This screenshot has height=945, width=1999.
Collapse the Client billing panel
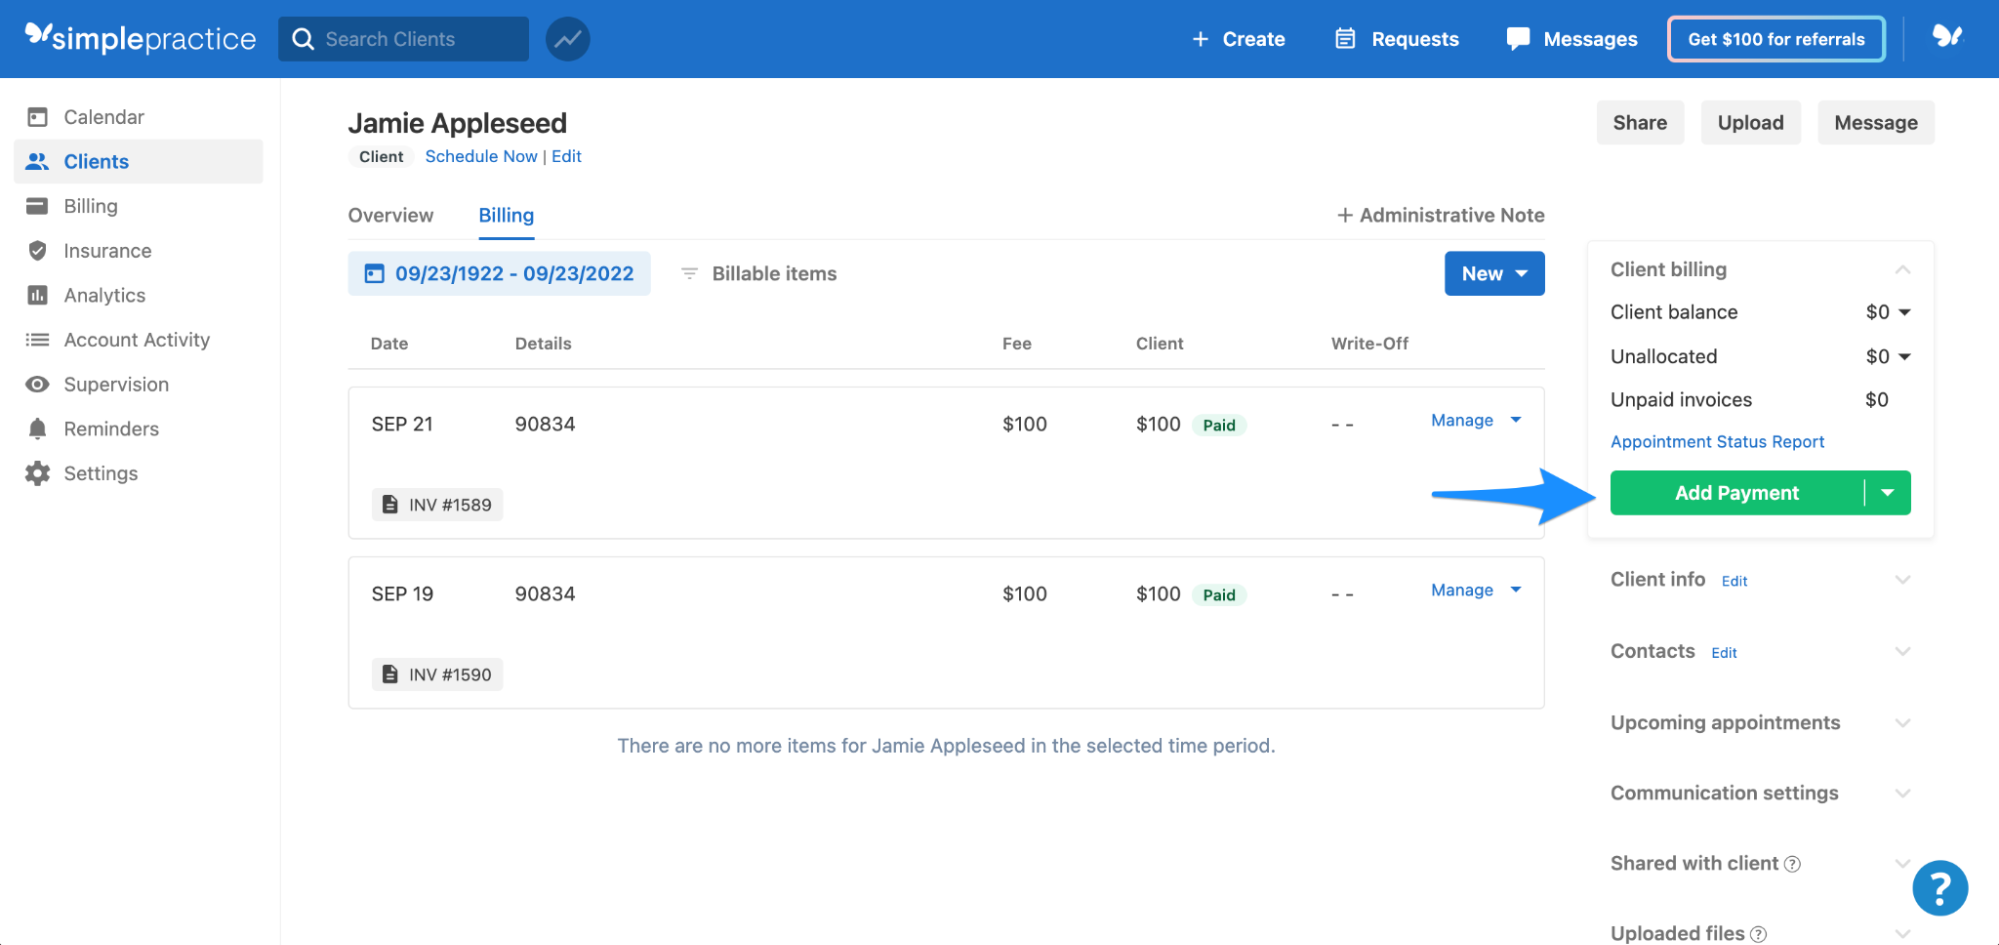coord(1903,269)
